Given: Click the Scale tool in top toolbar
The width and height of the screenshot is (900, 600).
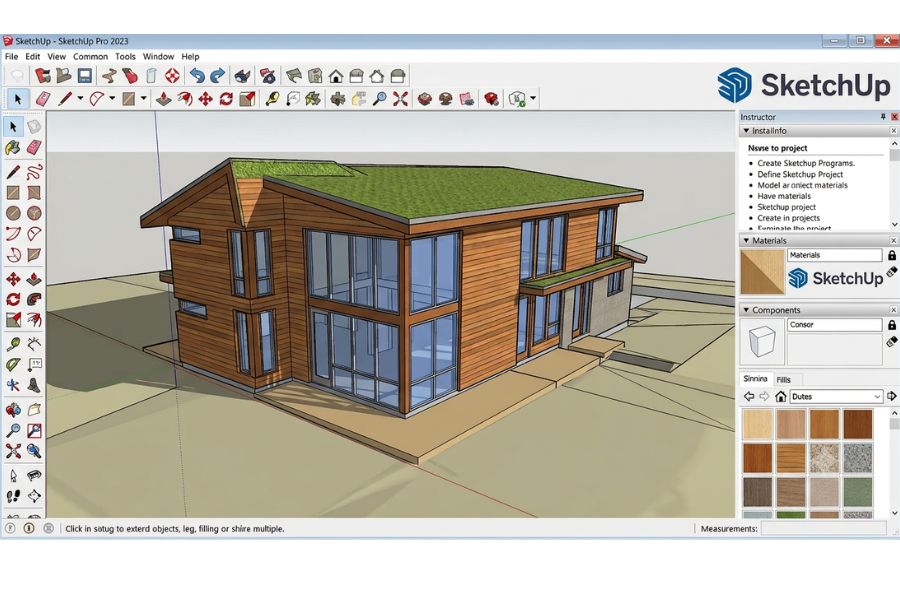Looking at the screenshot, I should click(247, 99).
